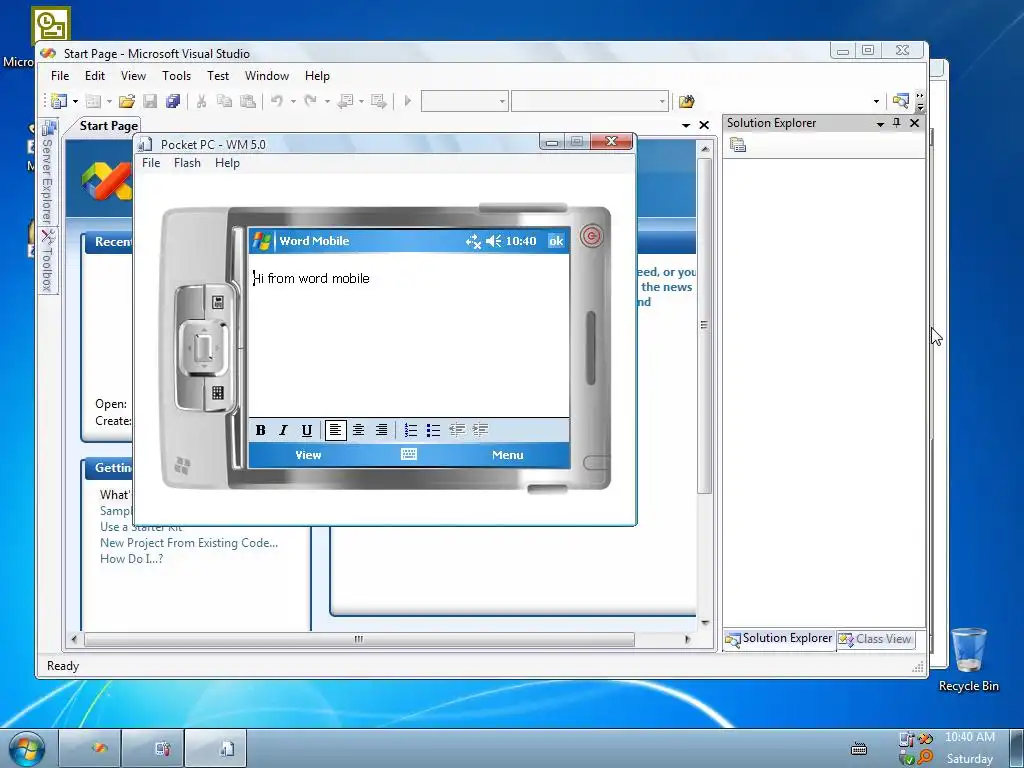
Task: Toggle Italic in Word Mobile toolbar
Action: [283, 430]
